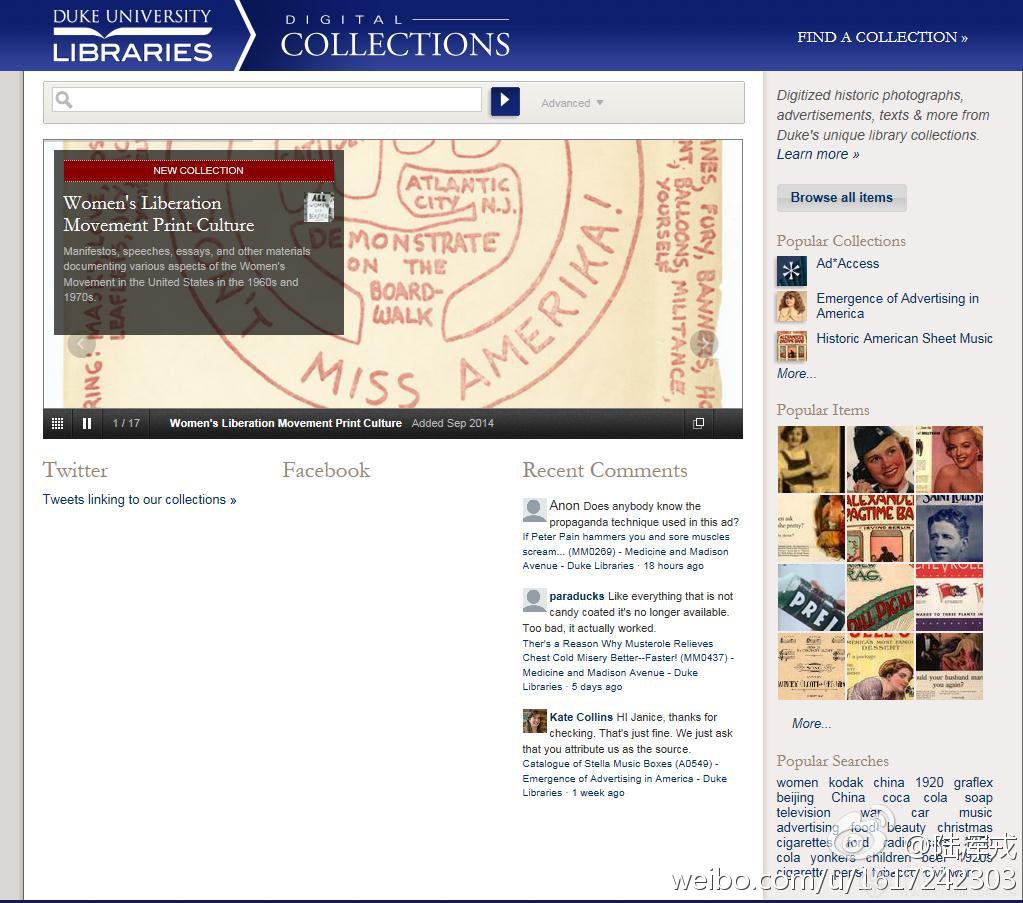Open the Alexander's Ragtime Band thumbnail
The height and width of the screenshot is (903, 1023).
[880, 528]
